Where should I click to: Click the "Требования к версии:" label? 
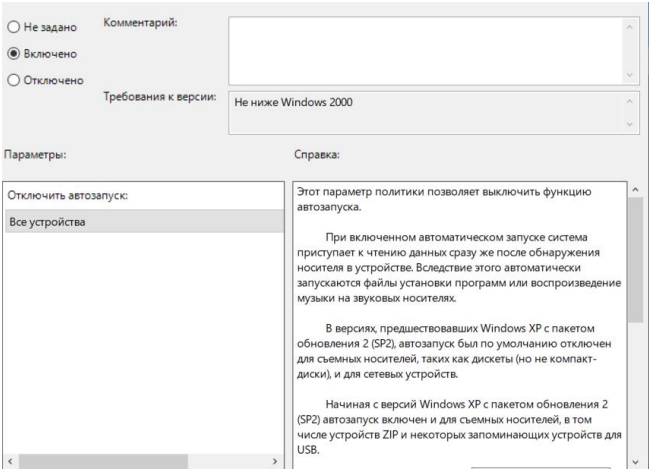[160, 96]
